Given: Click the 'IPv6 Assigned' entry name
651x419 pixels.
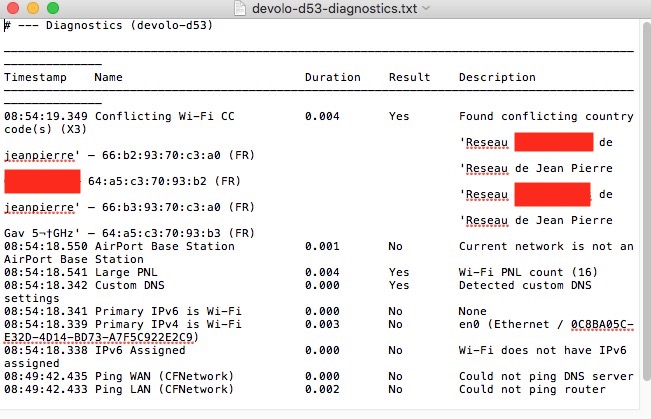Looking at the screenshot, I should [x=136, y=350].
